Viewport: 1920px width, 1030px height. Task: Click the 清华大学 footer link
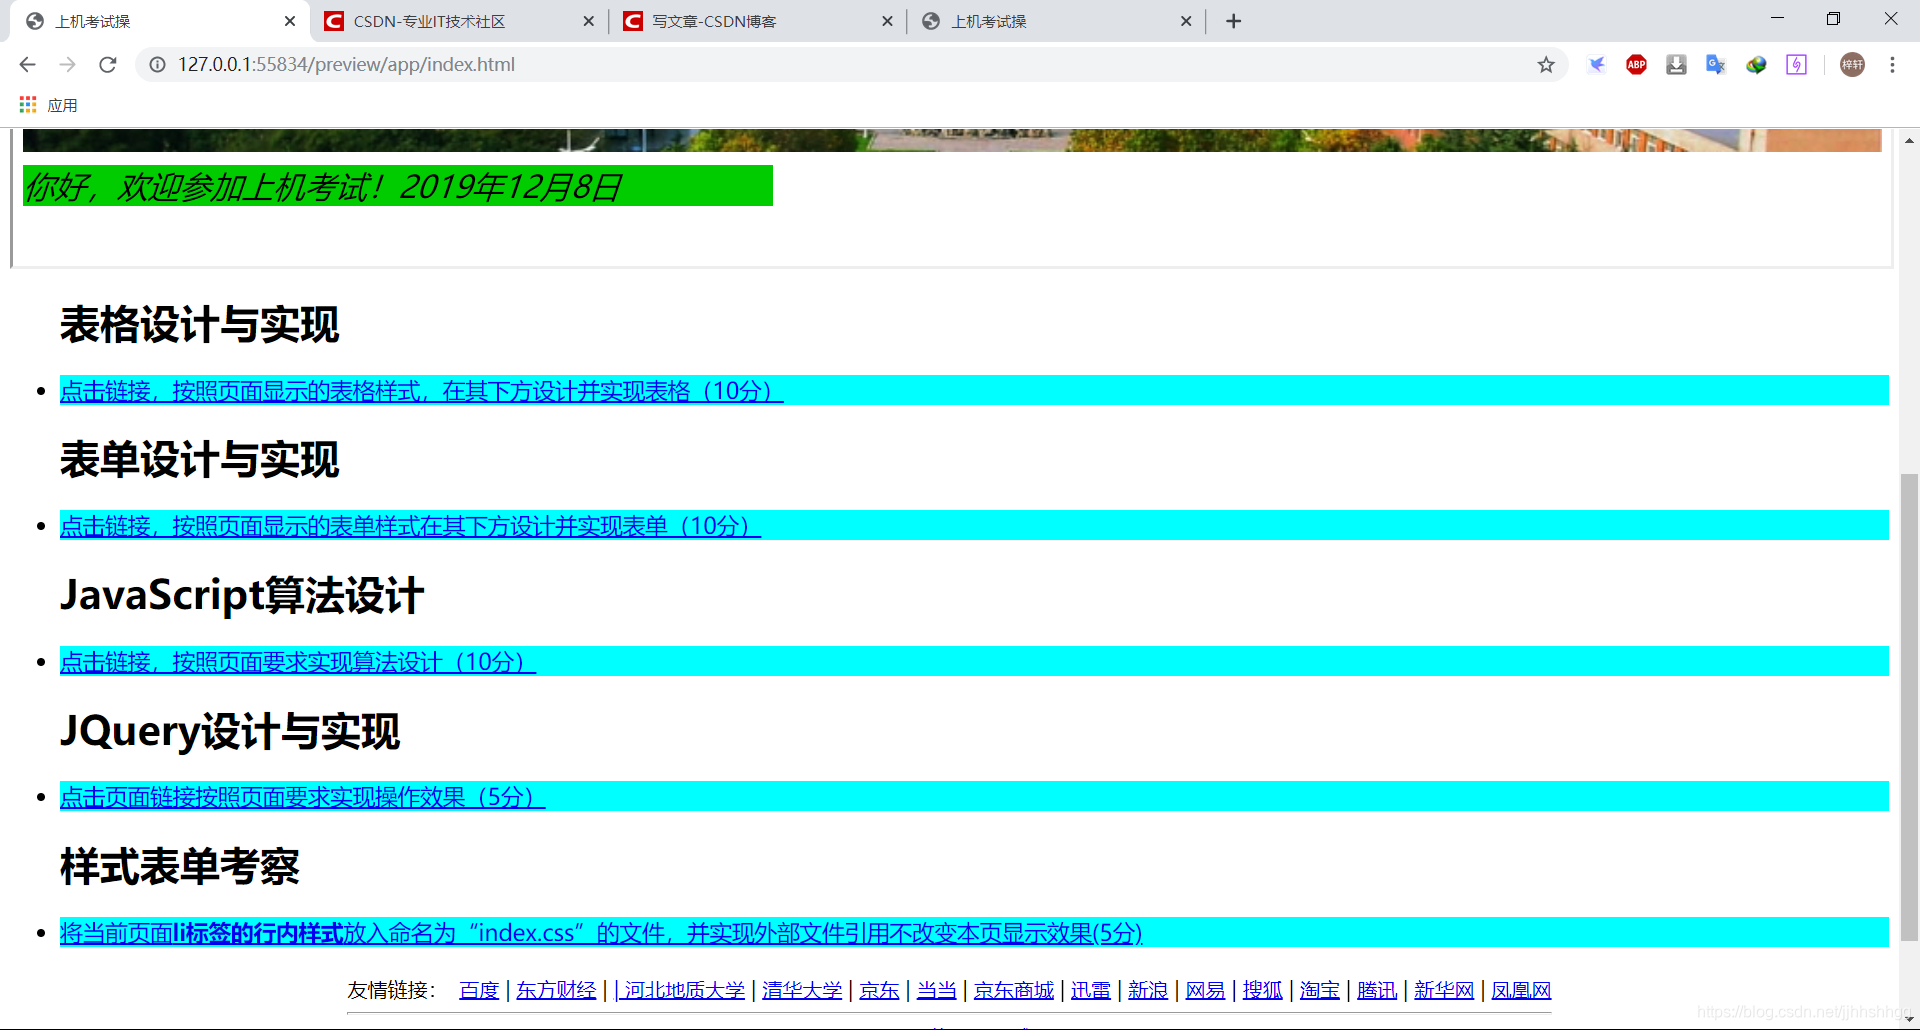tap(802, 990)
